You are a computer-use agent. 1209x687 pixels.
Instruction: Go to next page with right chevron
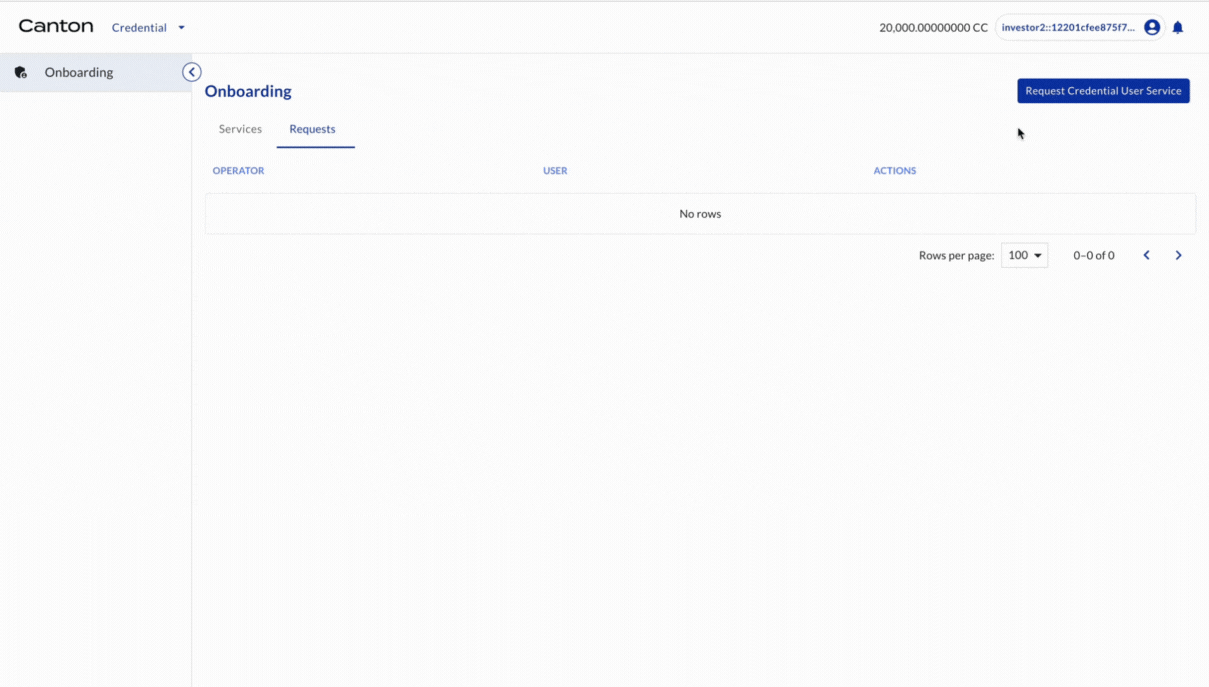tap(1178, 255)
